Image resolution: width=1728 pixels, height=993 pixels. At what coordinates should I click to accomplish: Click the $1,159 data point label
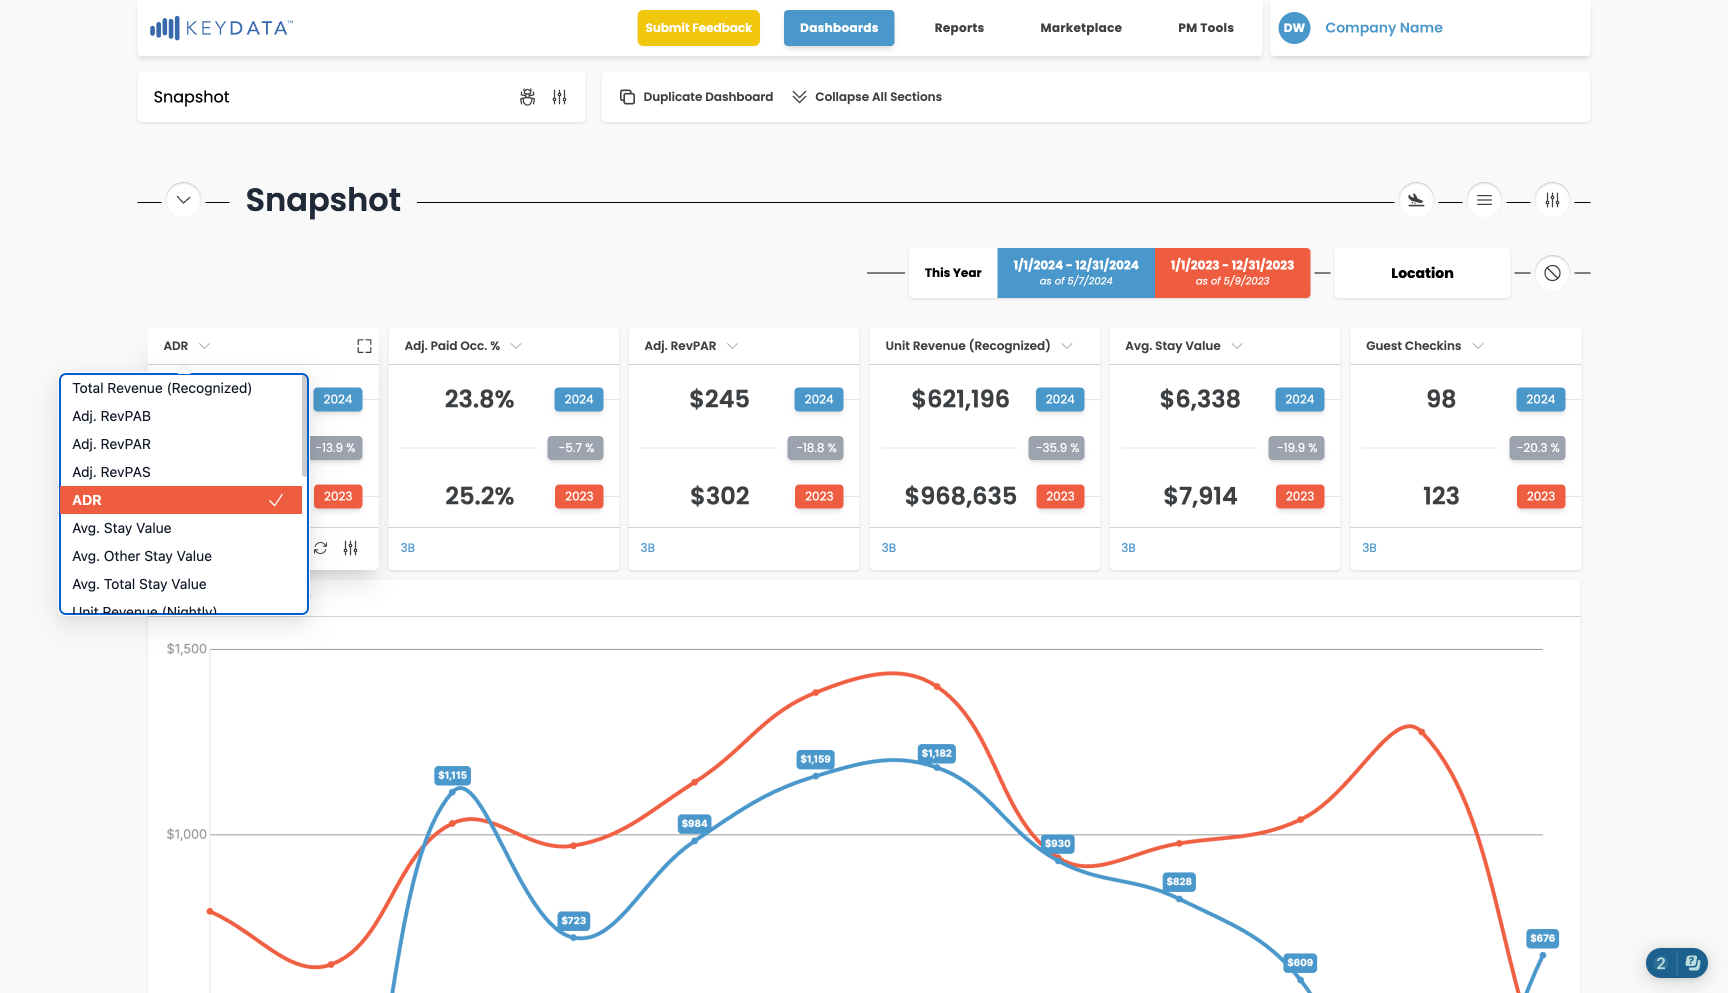pyautogui.click(x=815, y=759)
